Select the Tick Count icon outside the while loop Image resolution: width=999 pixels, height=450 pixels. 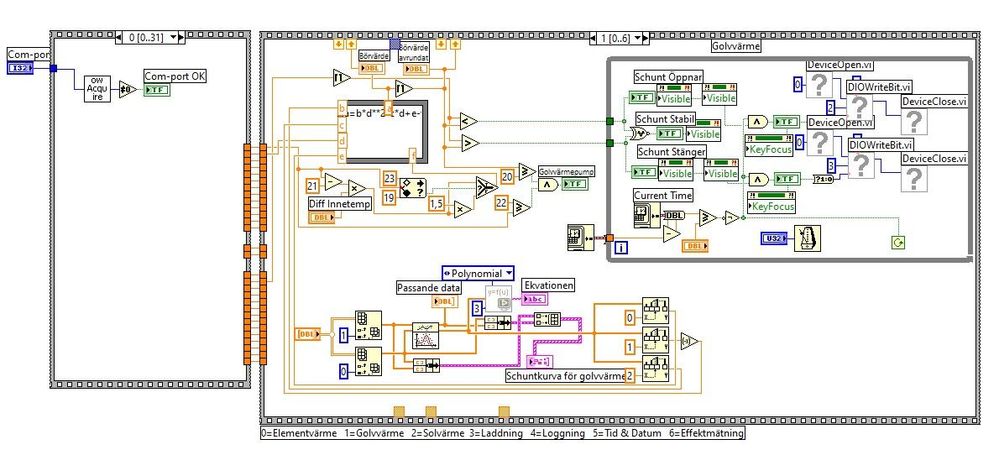click(x=580, y=238)
